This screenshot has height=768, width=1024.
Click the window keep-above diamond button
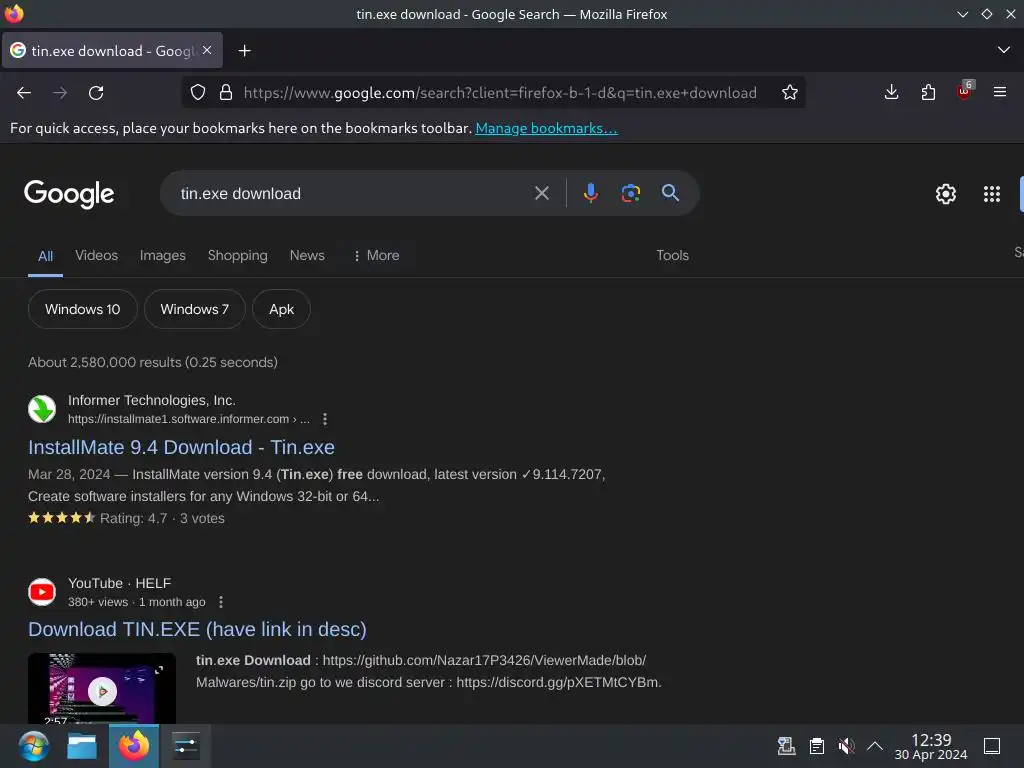(x=987, y=14)
